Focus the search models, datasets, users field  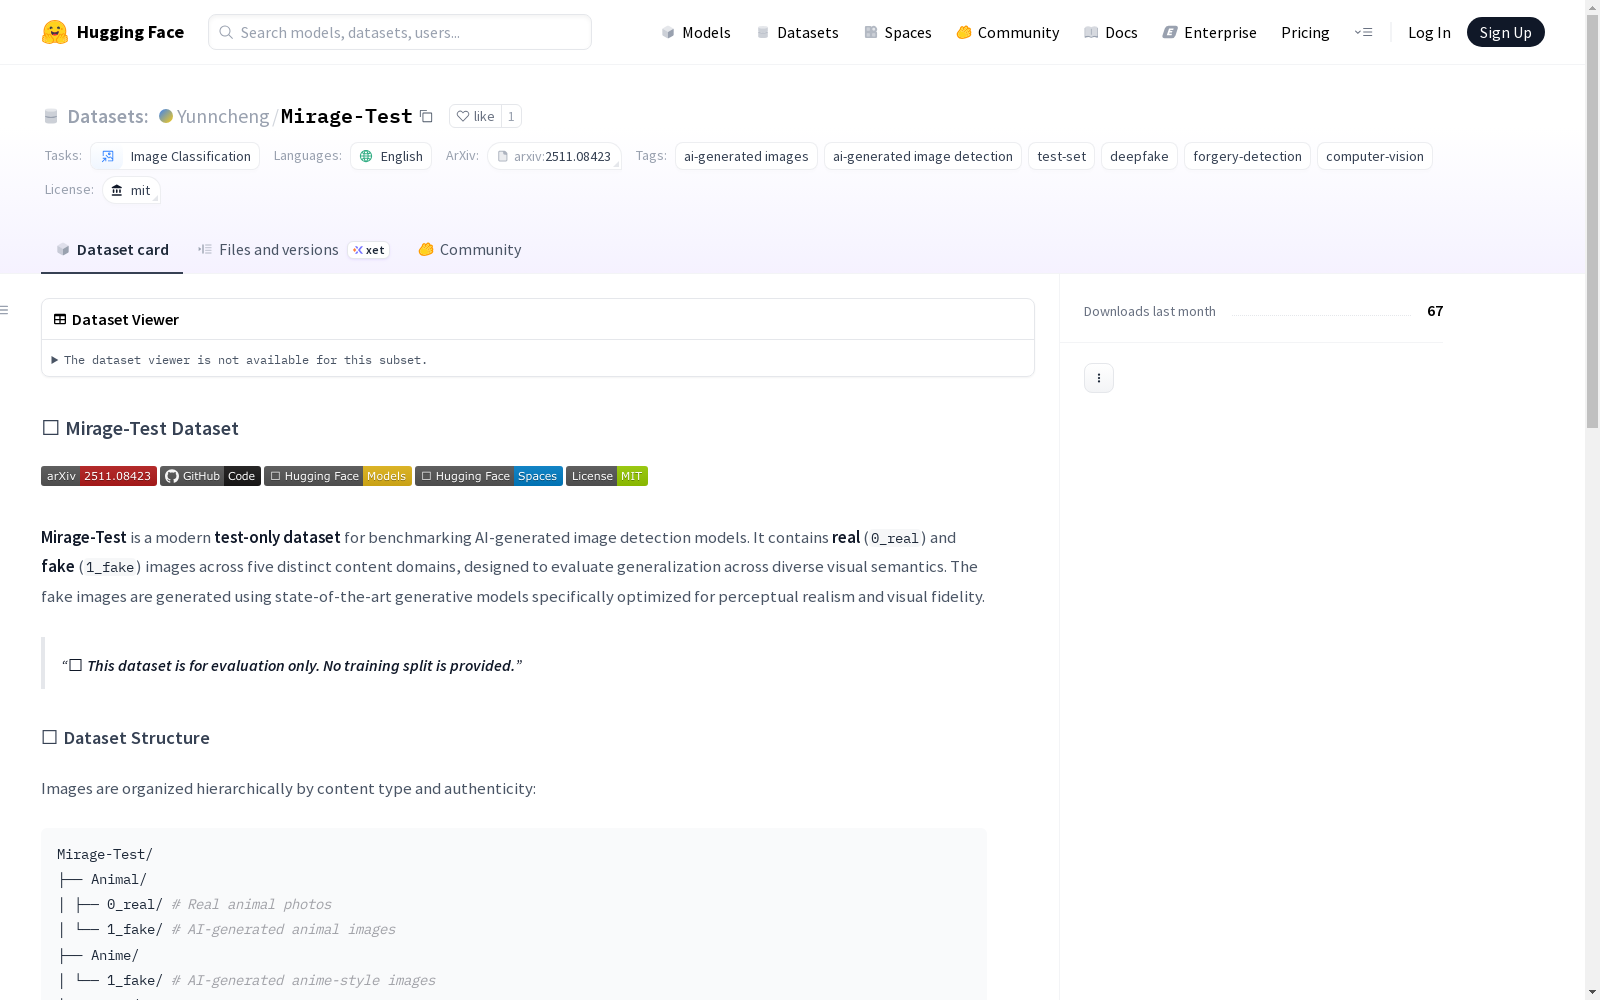pos(400,32)
